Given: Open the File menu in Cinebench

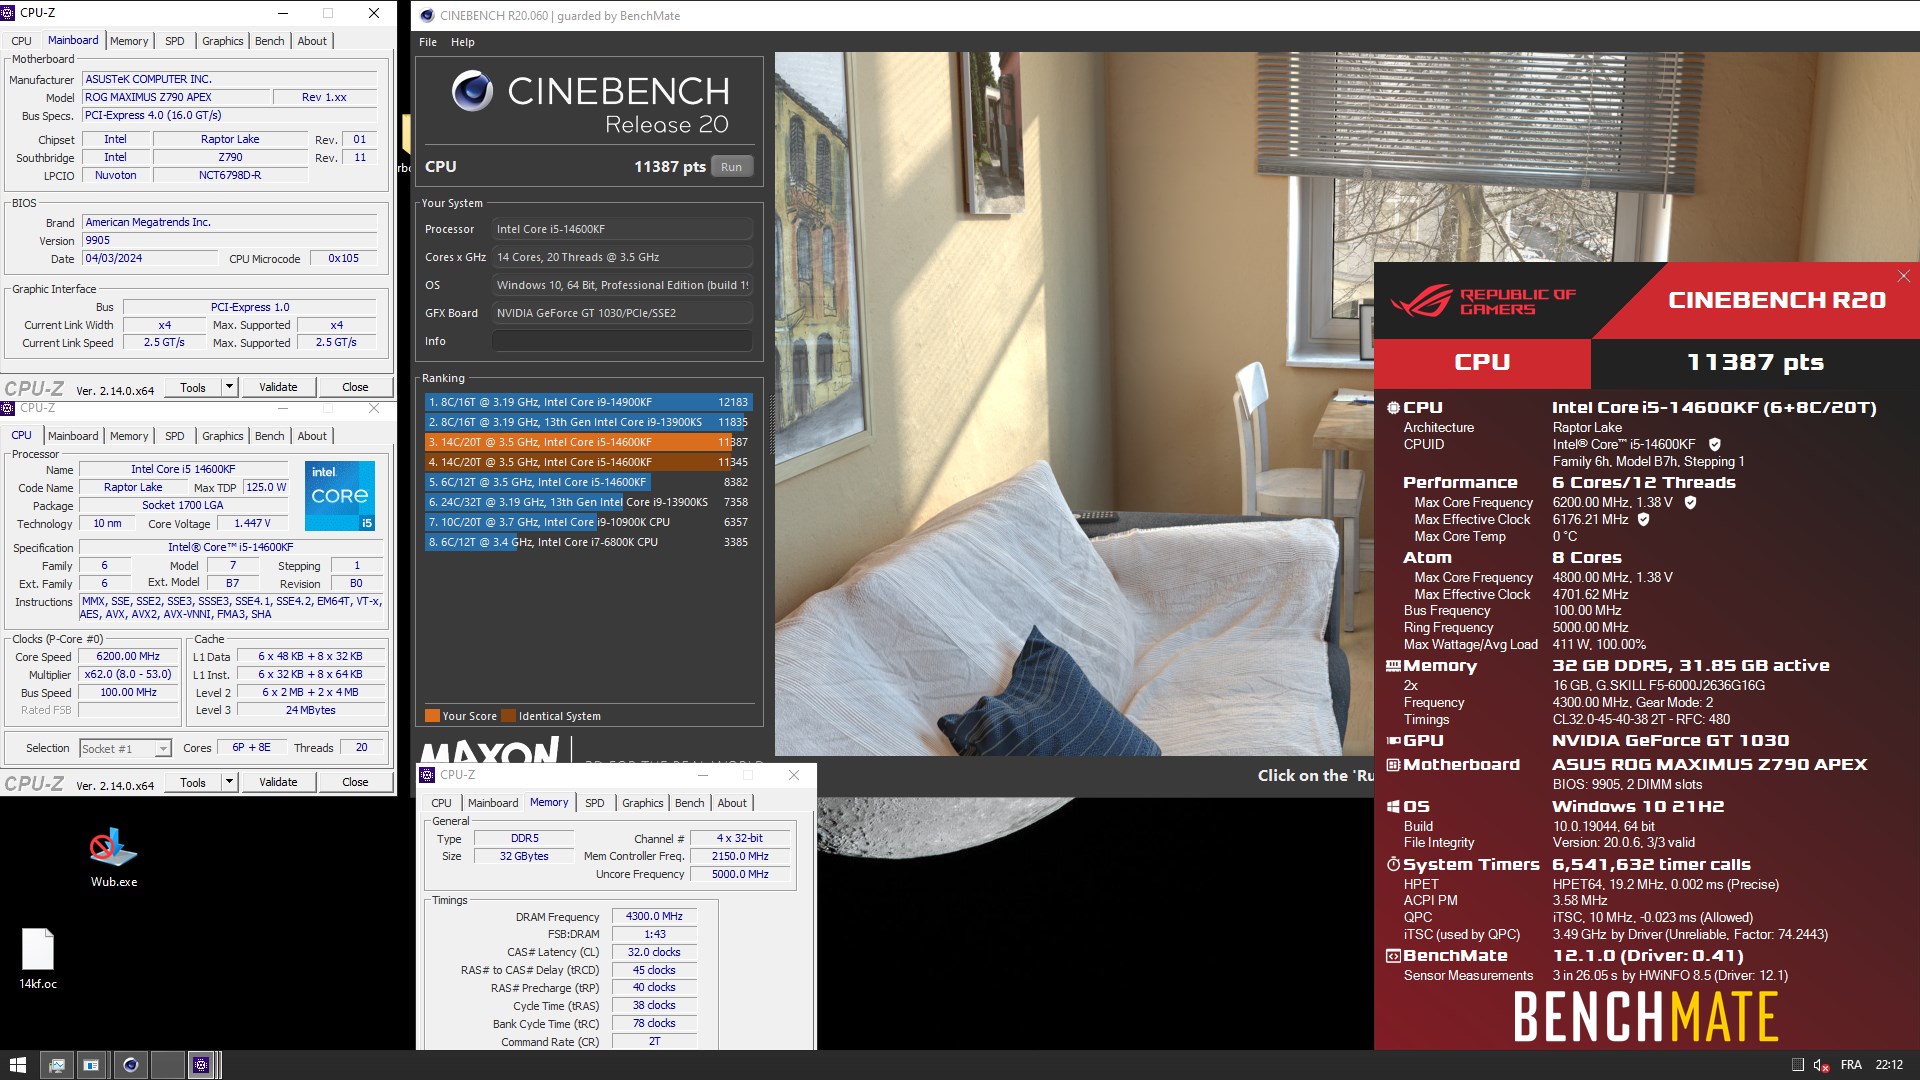Looking at the screenshot, I should click(428, 42).
